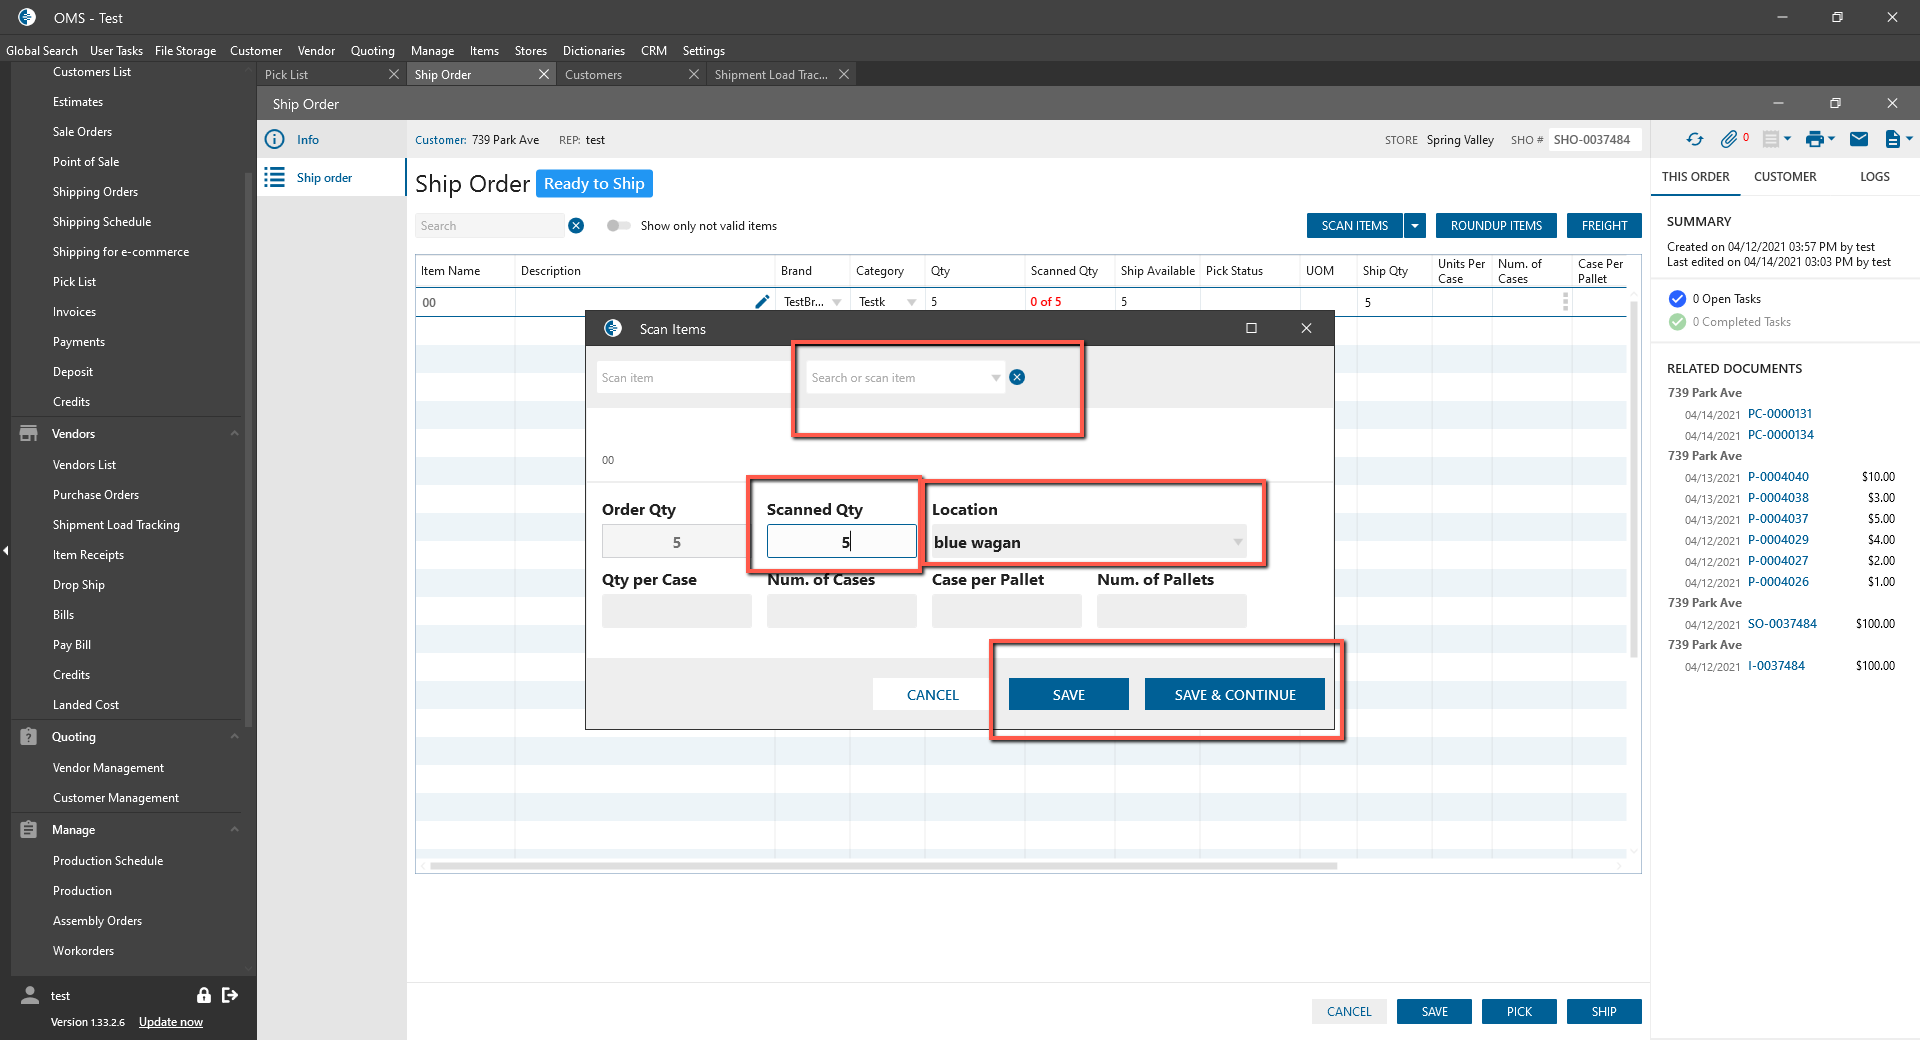
Task: Click SAVE in Scan Items dialog
Action: point(1069,694)
